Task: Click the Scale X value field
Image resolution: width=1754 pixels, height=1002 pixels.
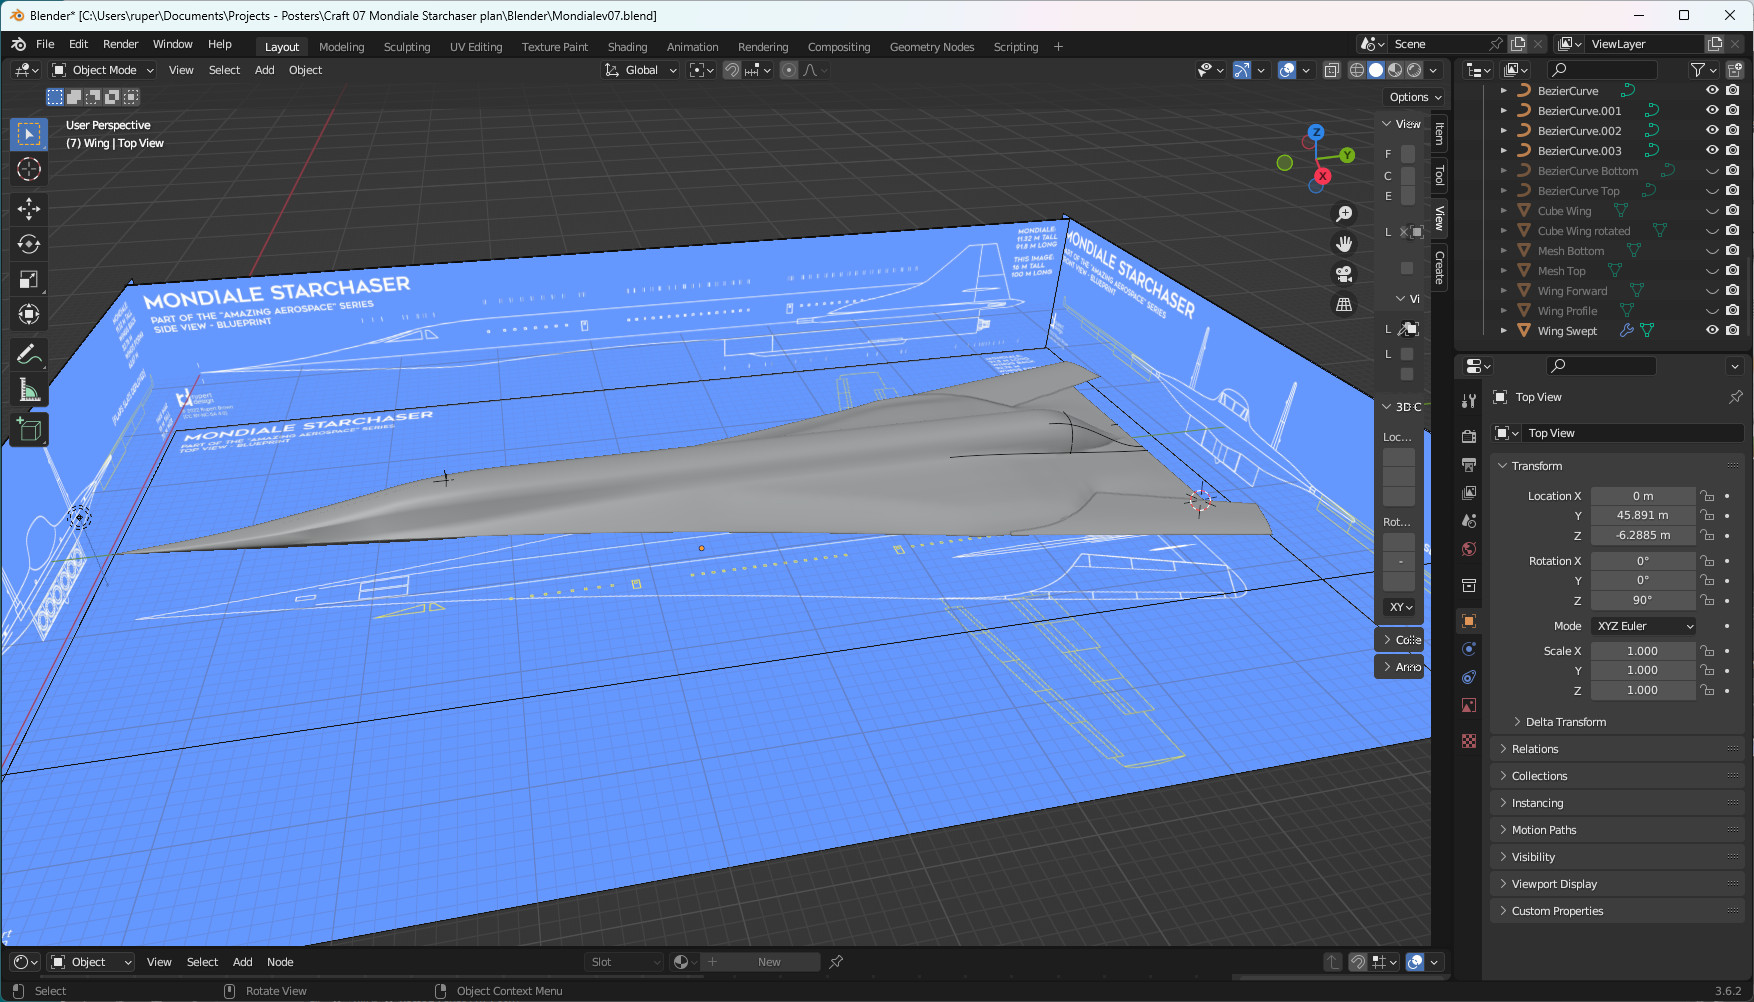Action: click(x=1643, y=651)
